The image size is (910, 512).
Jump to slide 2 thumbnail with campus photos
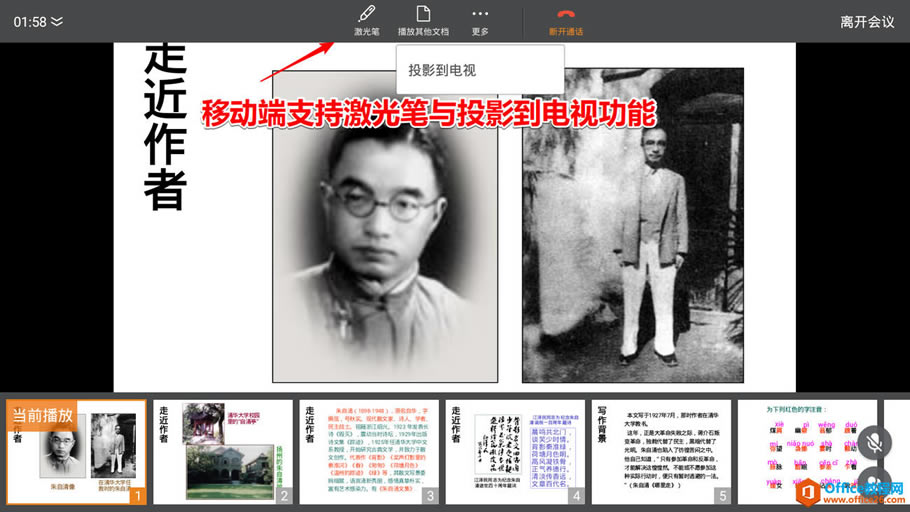coord(223,452)
